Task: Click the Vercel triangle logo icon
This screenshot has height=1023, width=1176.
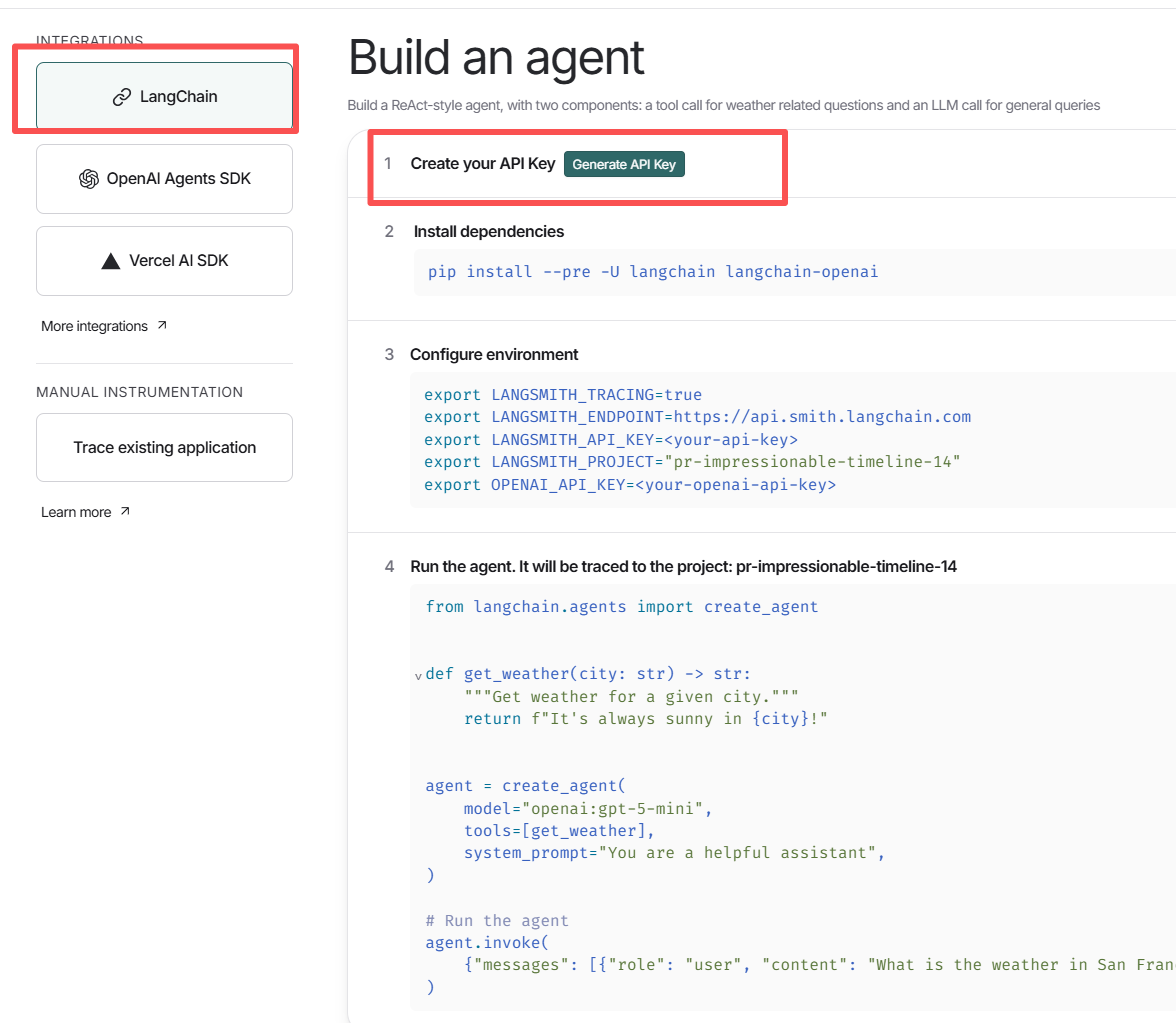Action: point(110,261)
